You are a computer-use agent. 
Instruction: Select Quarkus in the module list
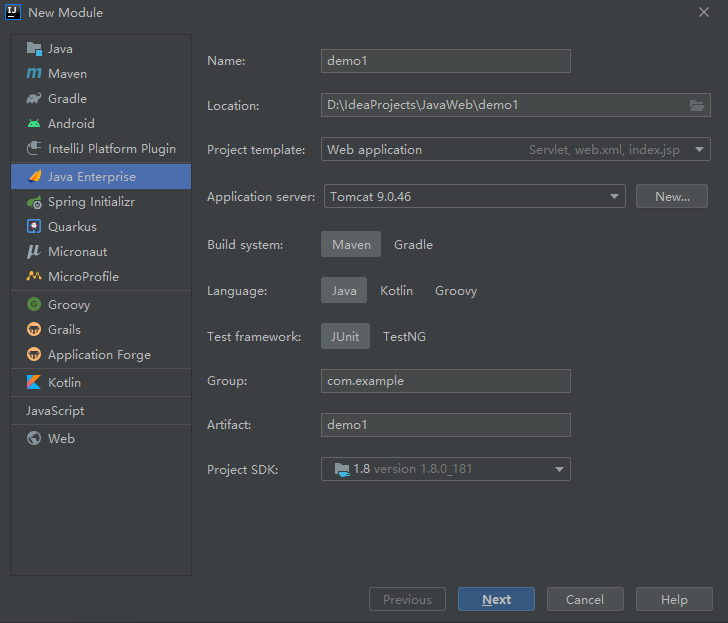101,227
